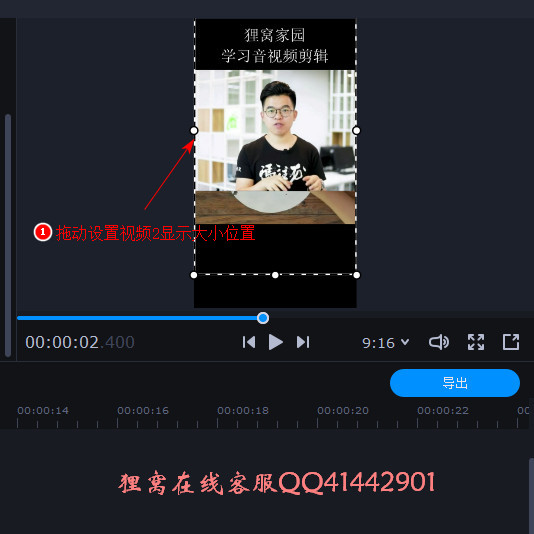The width and height of the screenshot is (534, 534).
Task: Click the bottom center resize handle
Action: [275, 275]
